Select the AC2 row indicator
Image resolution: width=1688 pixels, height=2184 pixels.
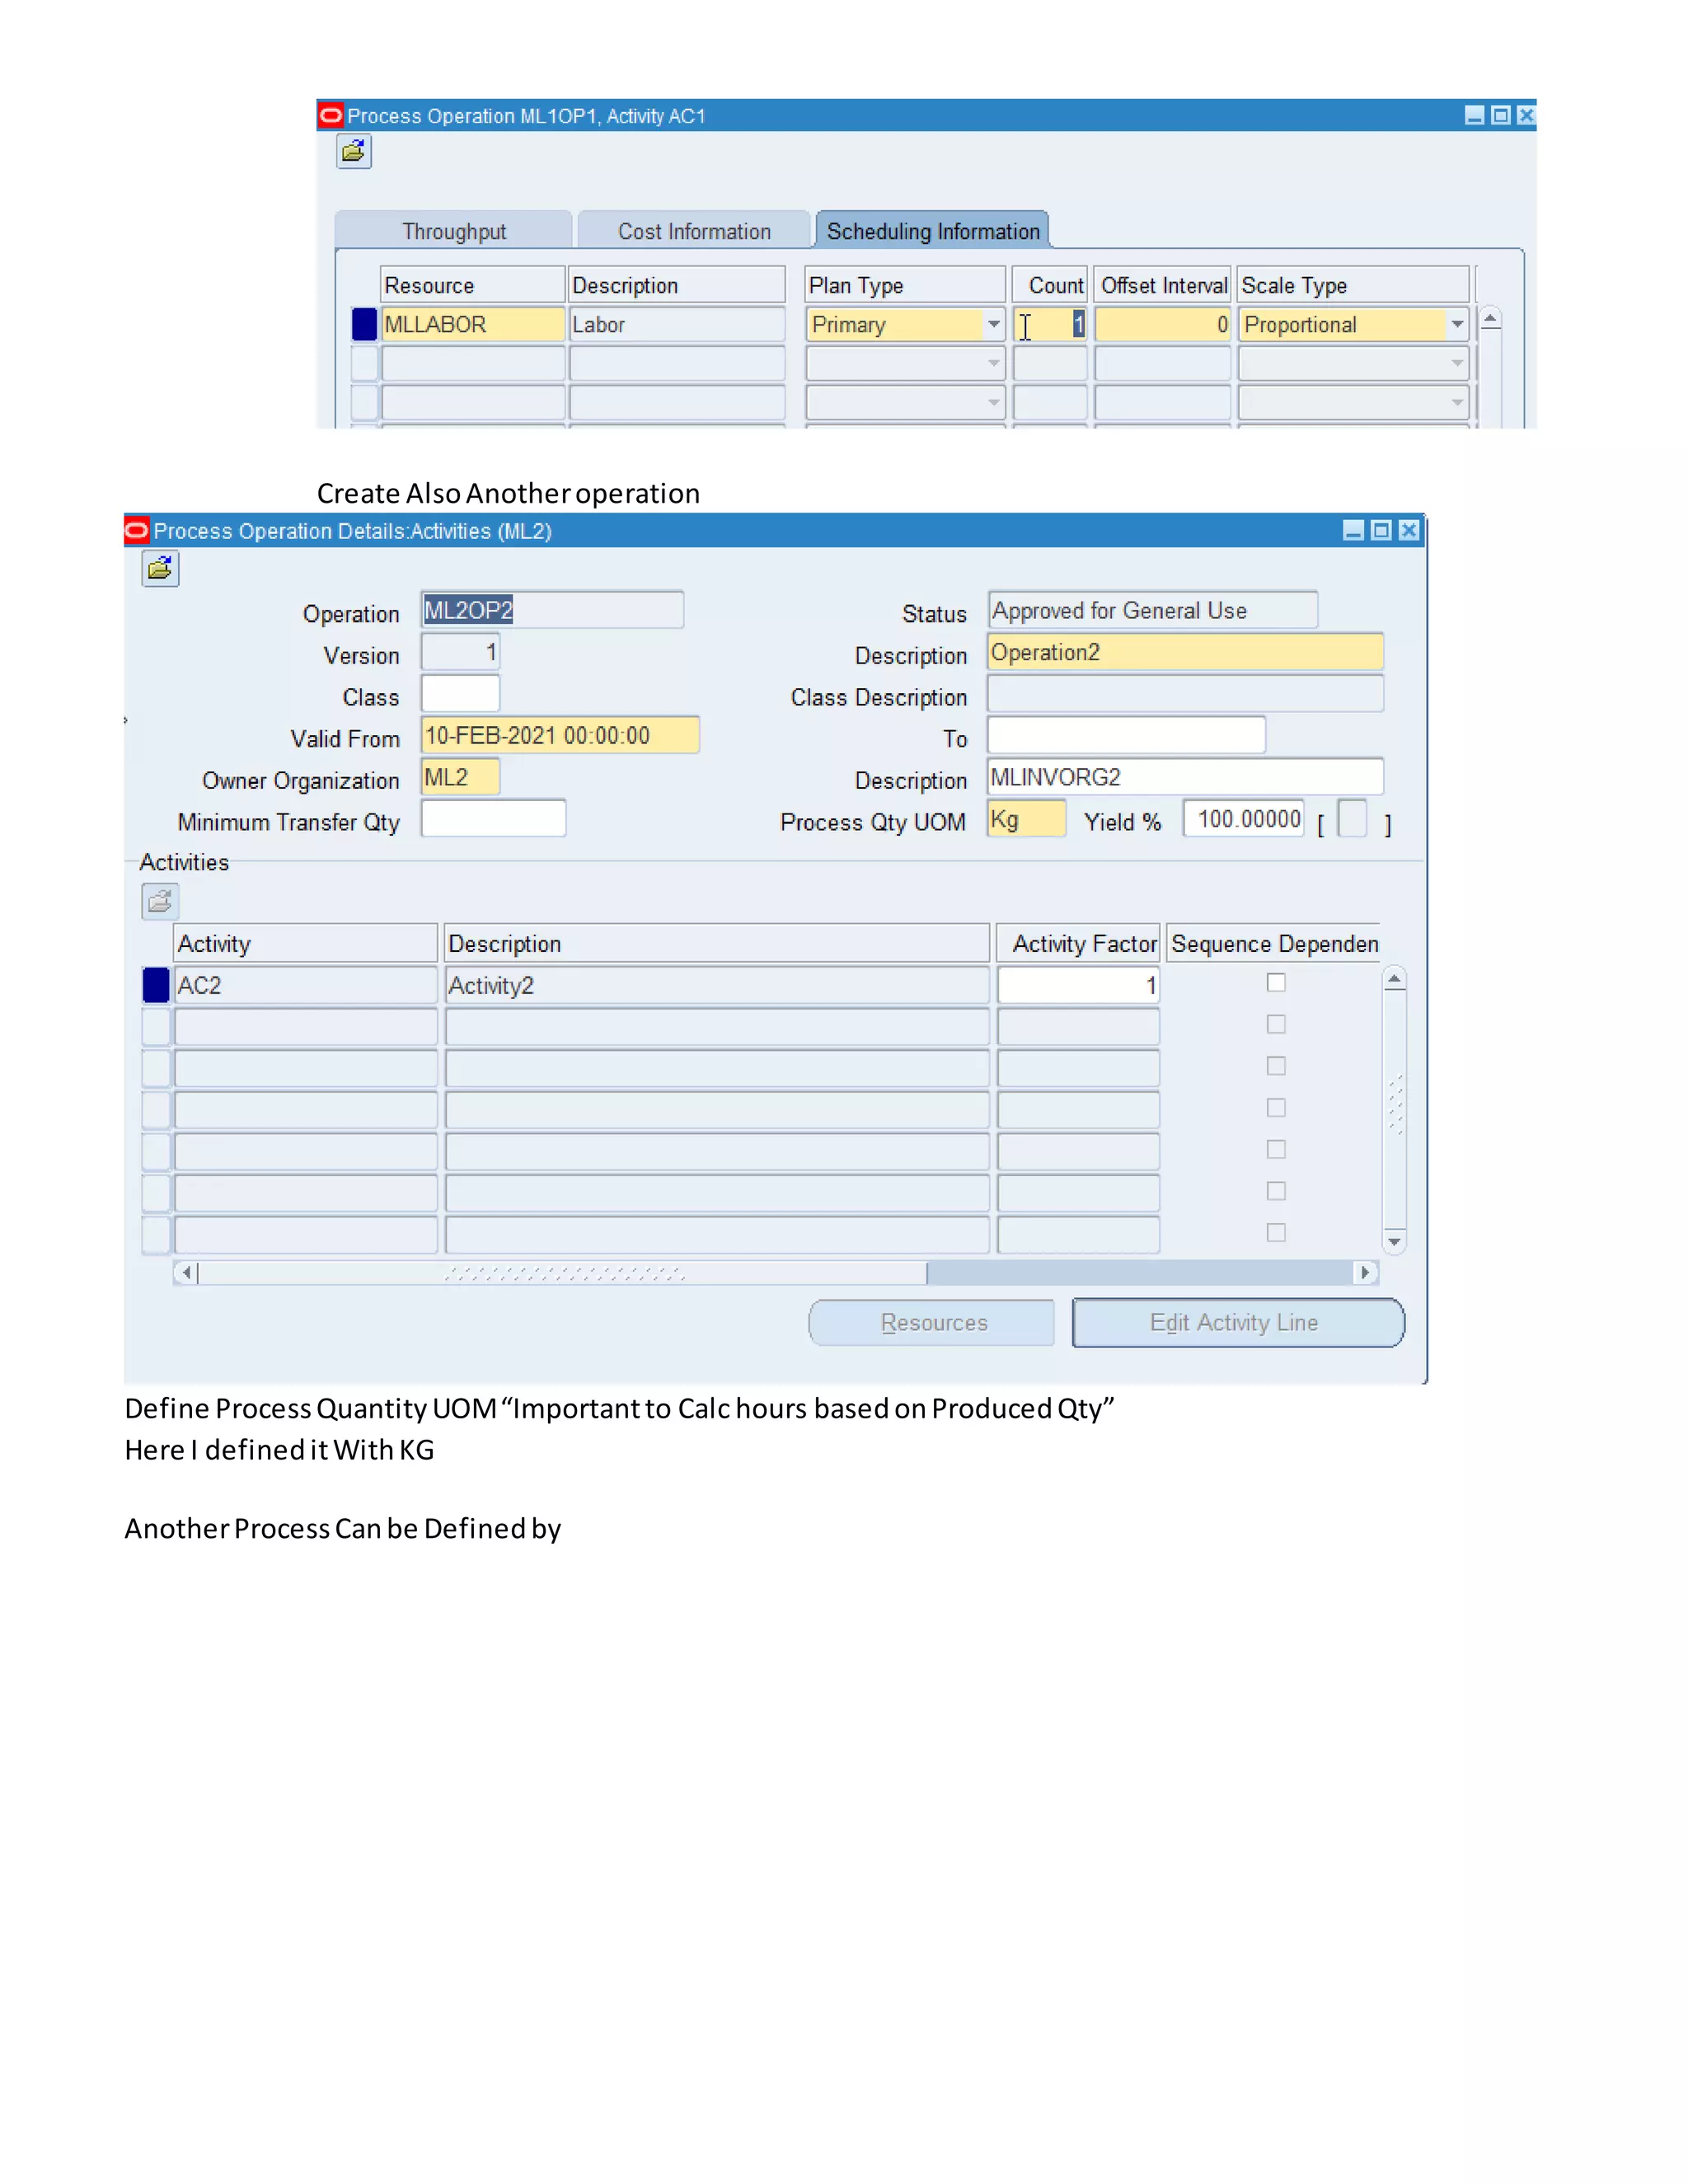point(156,985)
